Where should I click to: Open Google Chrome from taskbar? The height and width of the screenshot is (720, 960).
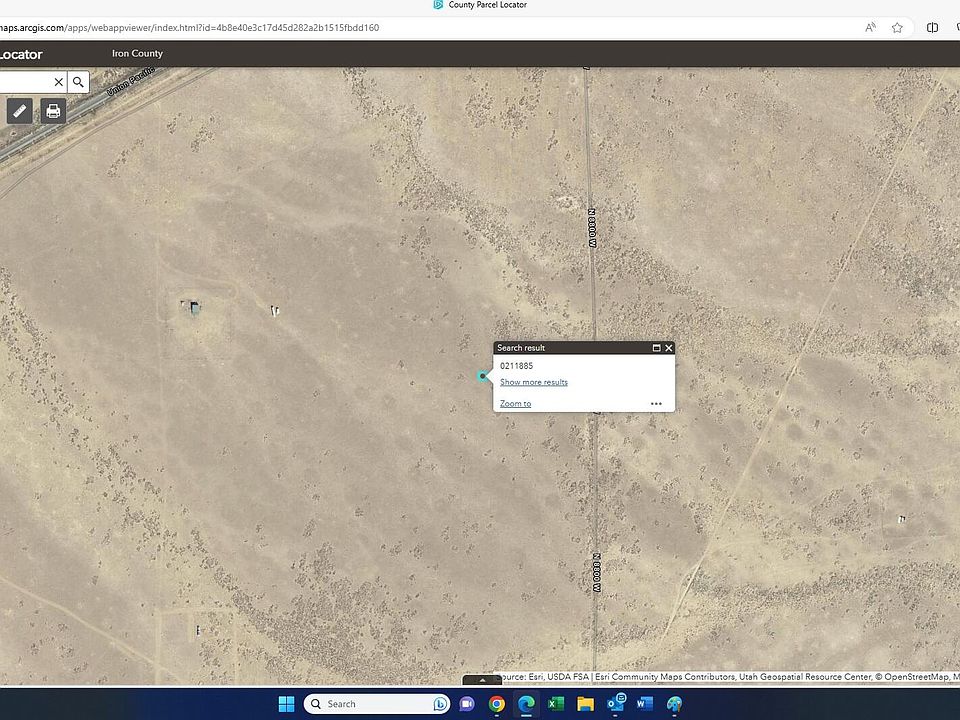click(497, 704)
